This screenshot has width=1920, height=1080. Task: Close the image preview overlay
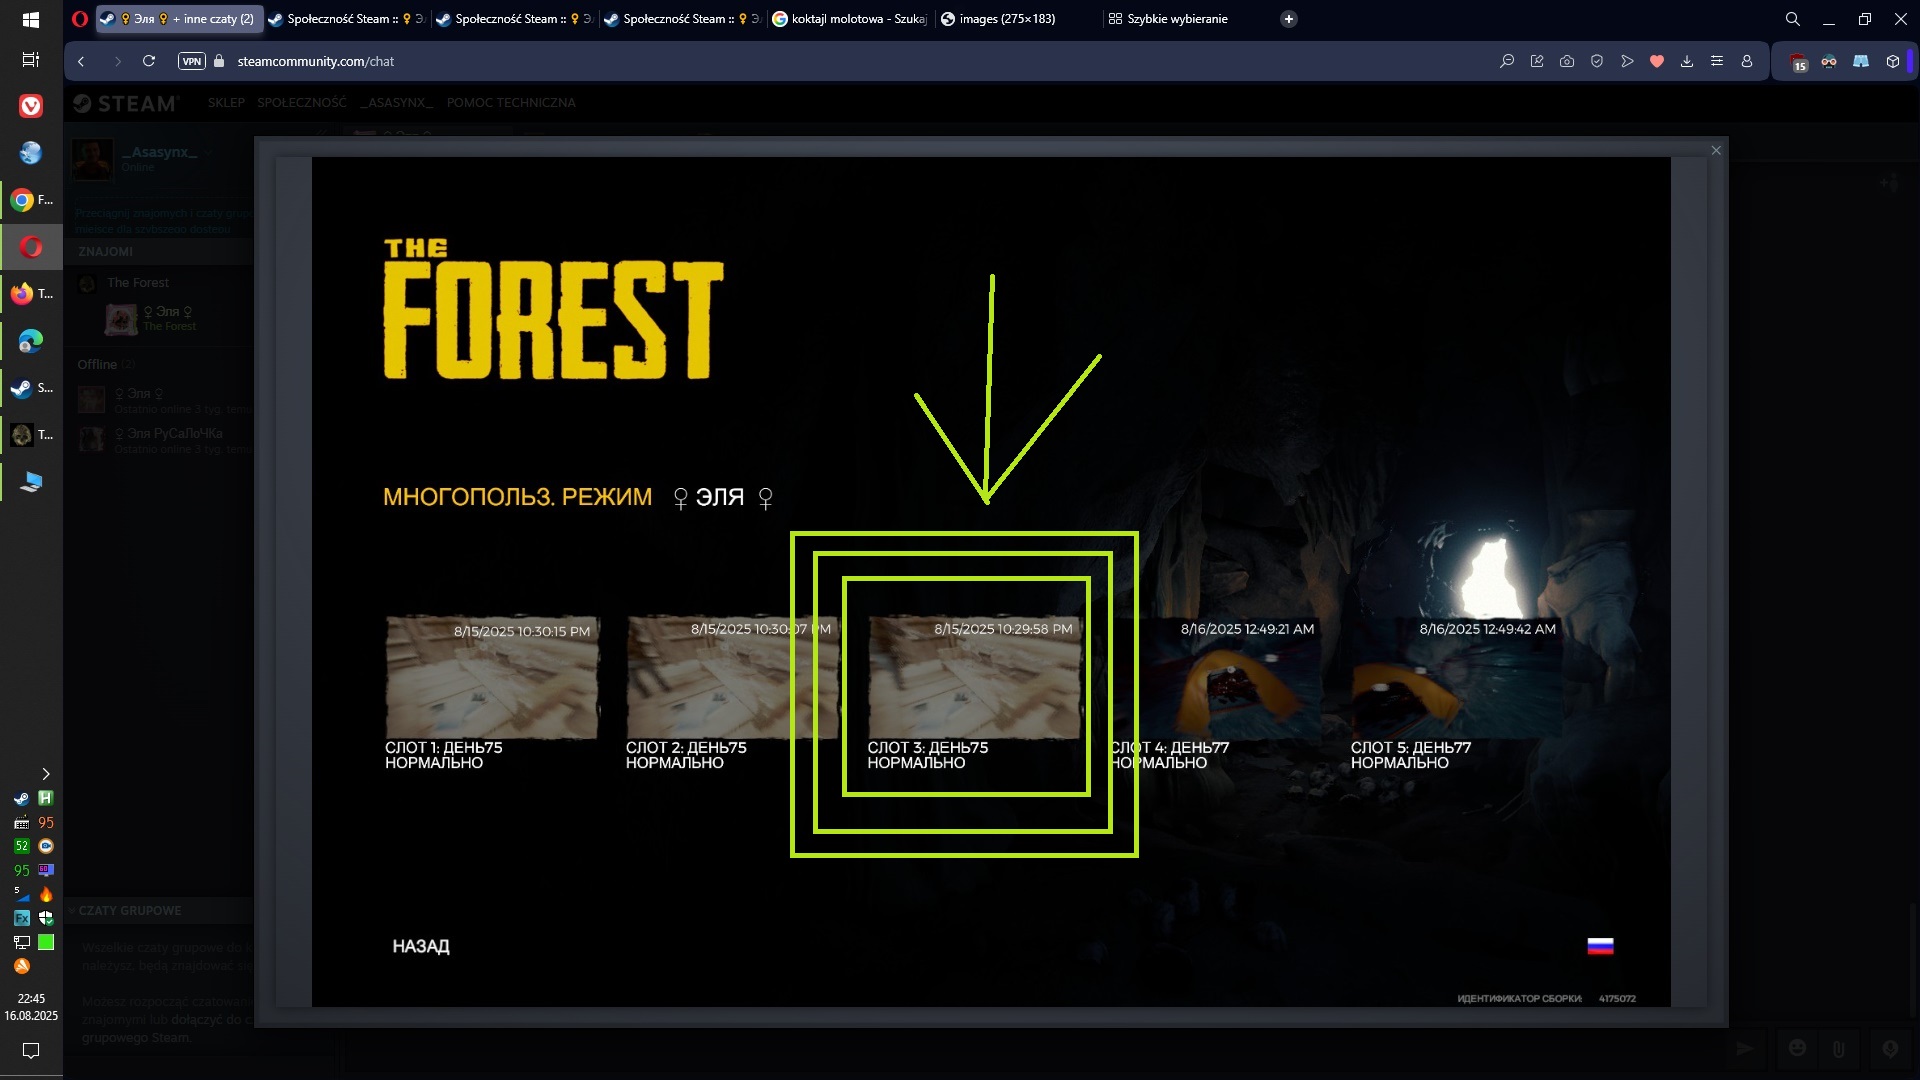(1716, 150)
